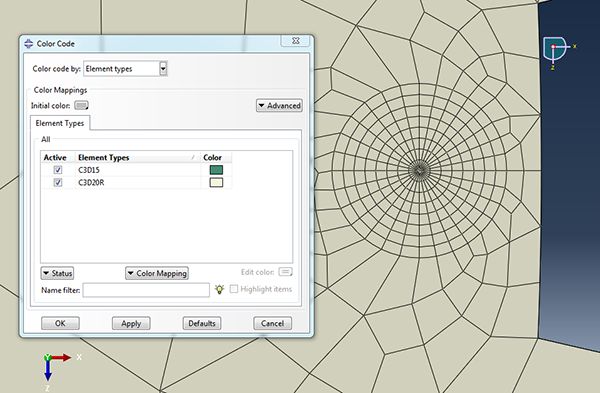The image size is (600, 393).
Task: Click the cream C3D20R color swatch
Action: [x=216, y=183]
